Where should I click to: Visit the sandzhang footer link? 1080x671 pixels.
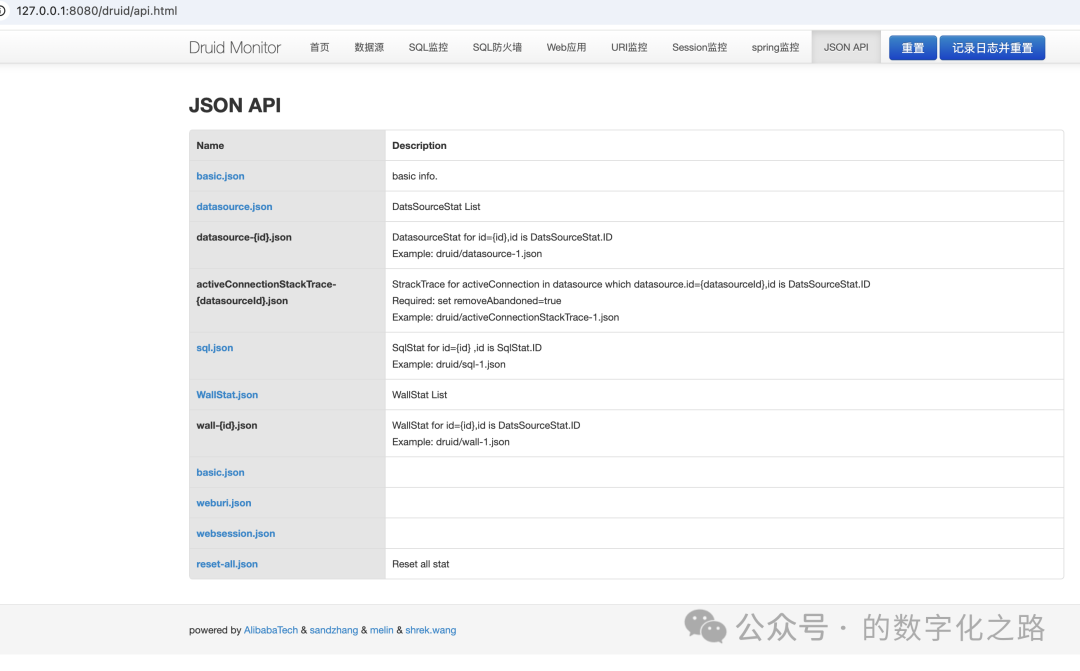333,630
